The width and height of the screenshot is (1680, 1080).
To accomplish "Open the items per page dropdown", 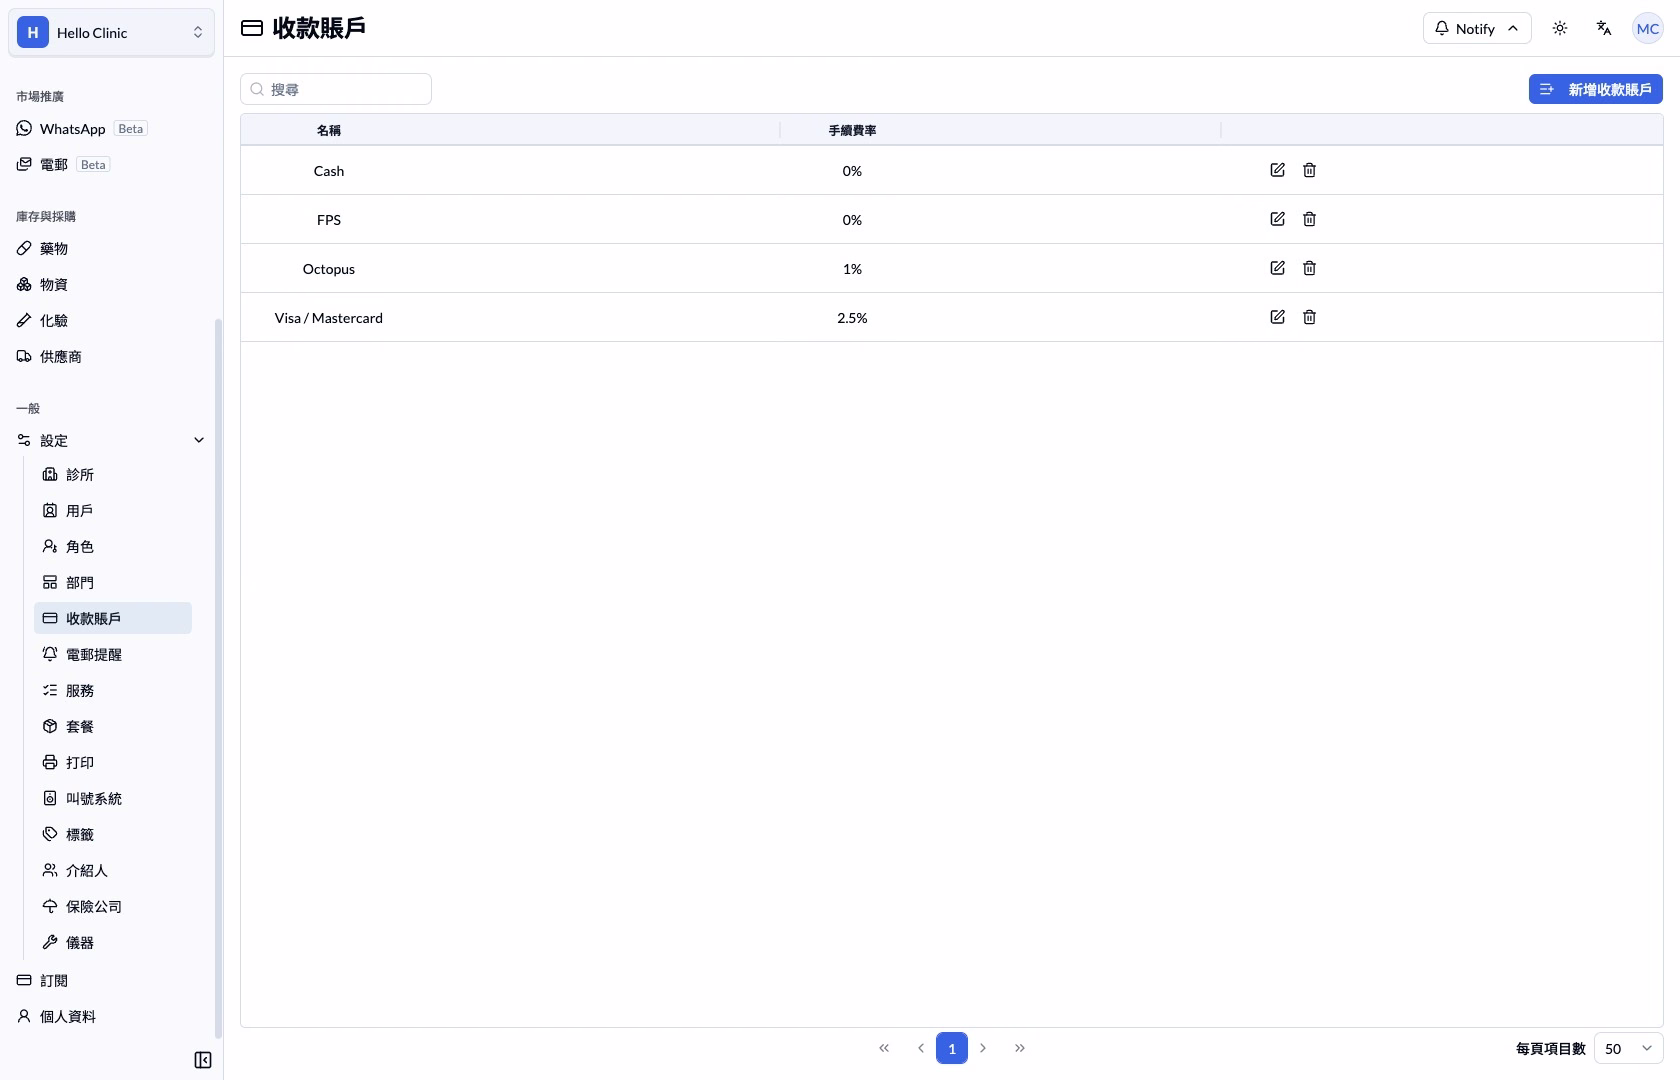I will point(1628,1048).
